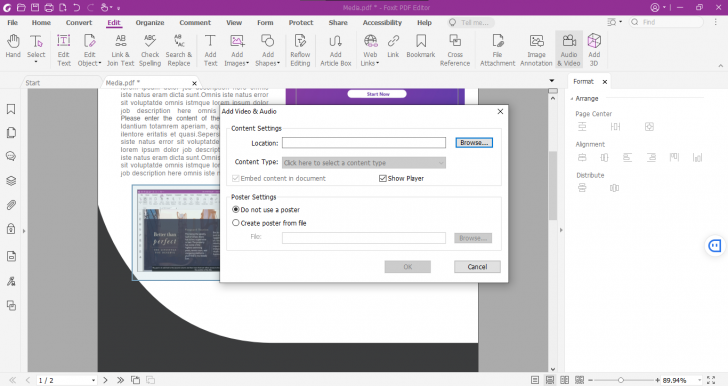Open the Content Type dropdown
Screen dimensions: 728x386
364,163
